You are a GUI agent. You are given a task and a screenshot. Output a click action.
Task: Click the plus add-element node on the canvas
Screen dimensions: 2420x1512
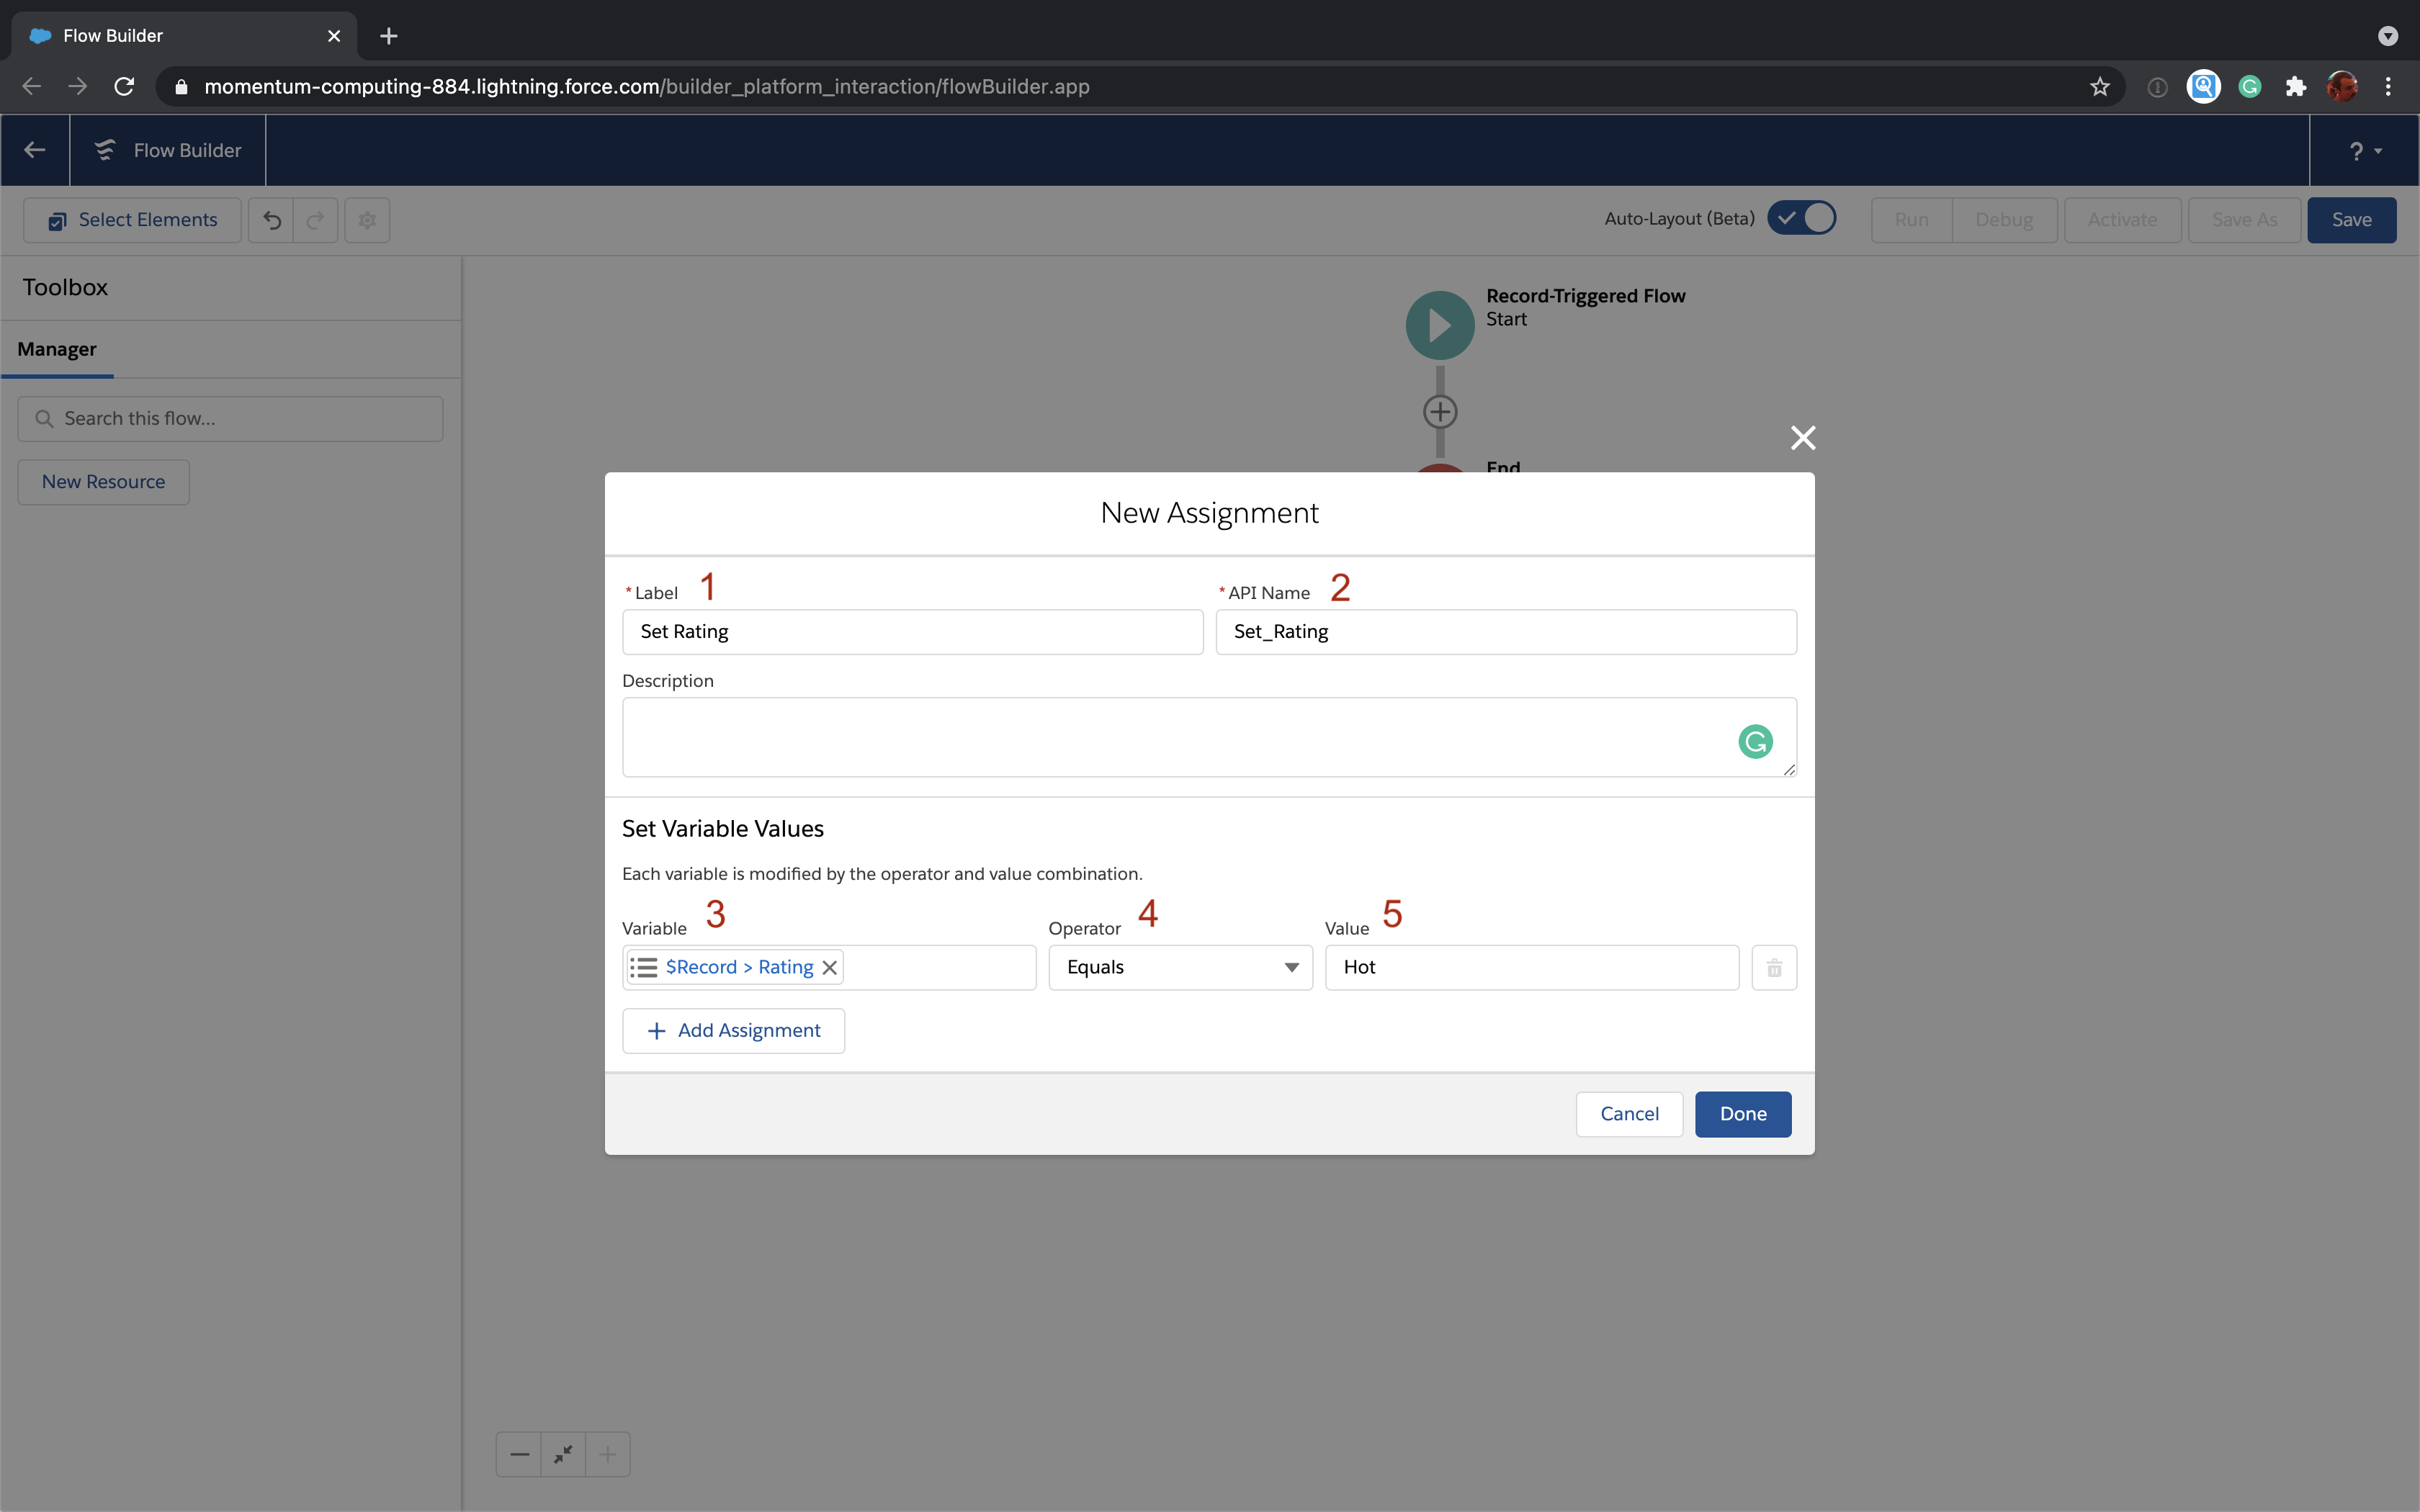[1439, 411]
